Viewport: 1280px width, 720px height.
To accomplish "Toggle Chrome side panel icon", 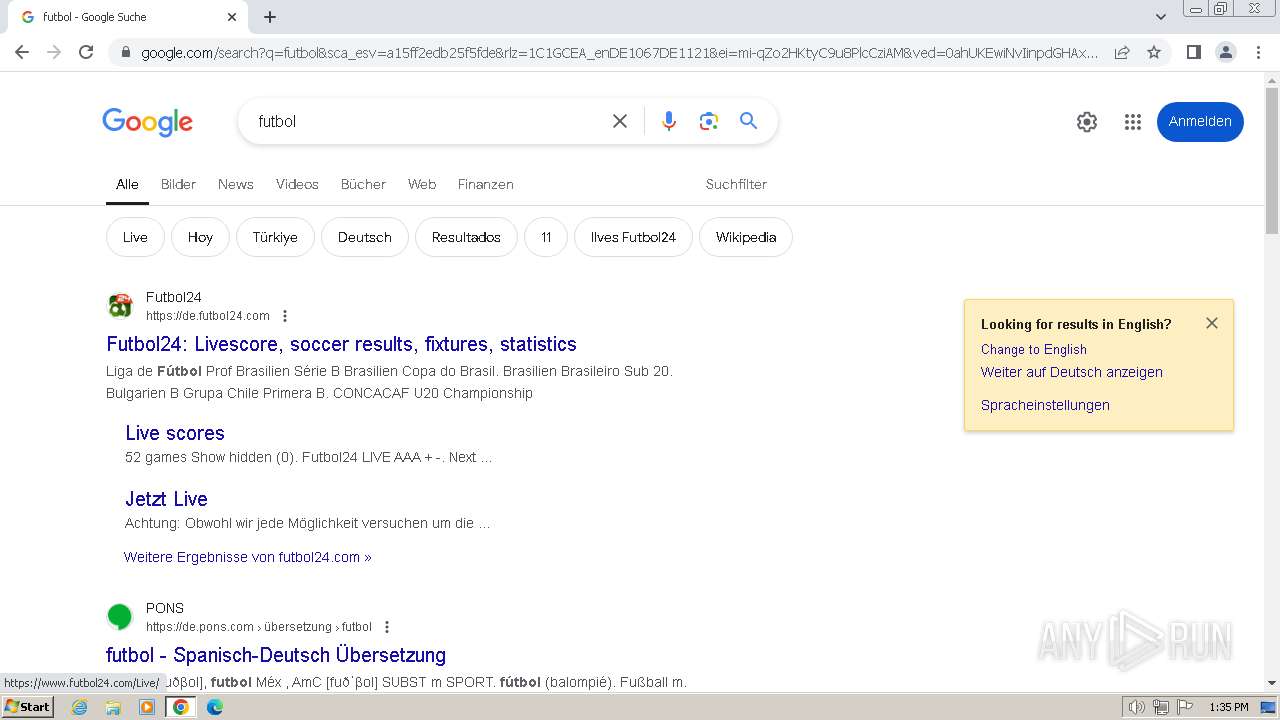I will (1193, 52).
